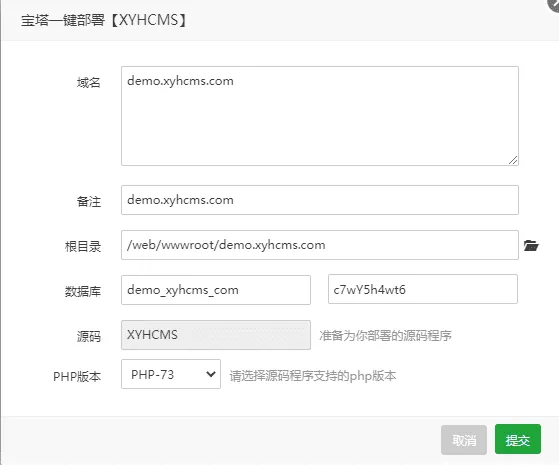Open the PHP-73 version dropdown
Image resolution: width=559 pixels, height=465 pixels.
pos(171,374)
